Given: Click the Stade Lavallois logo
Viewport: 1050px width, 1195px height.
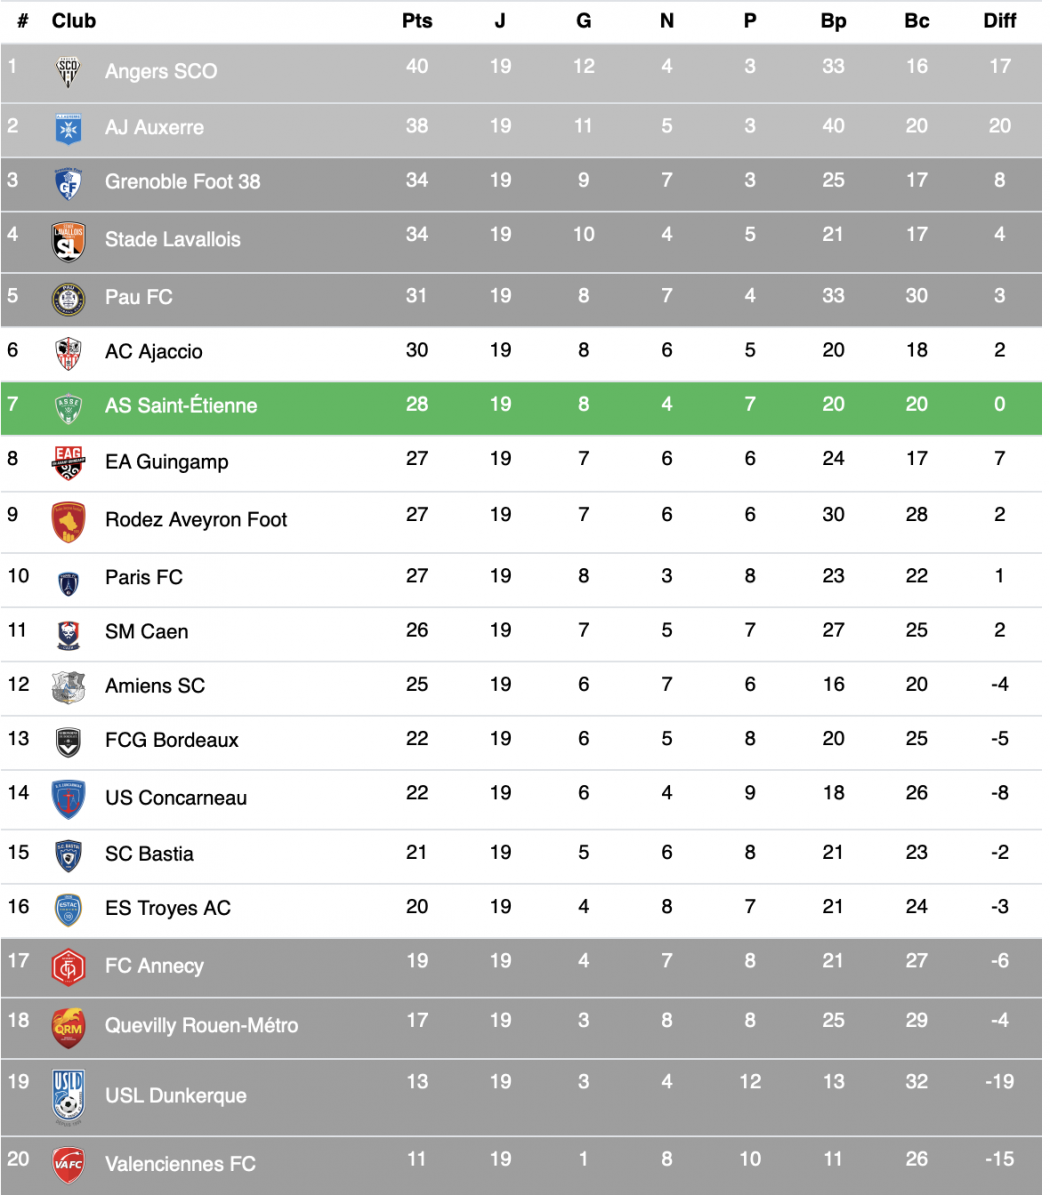Looking at the screenshot, I should click(x=68, y=240).
